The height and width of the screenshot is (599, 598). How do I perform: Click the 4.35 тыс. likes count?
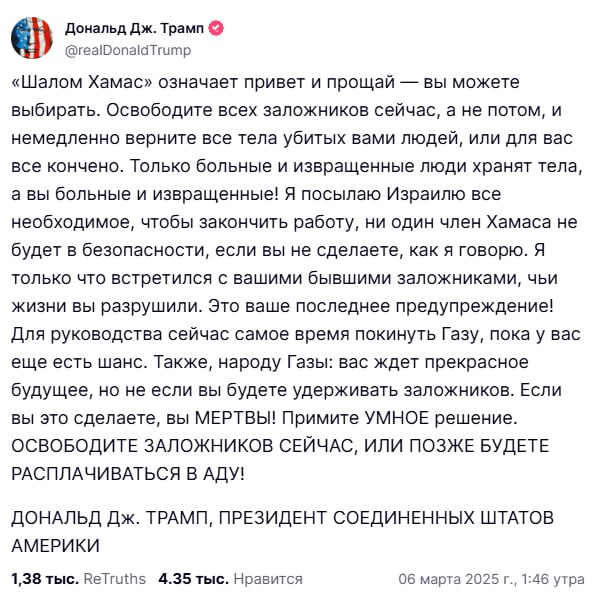click(193, 579)
